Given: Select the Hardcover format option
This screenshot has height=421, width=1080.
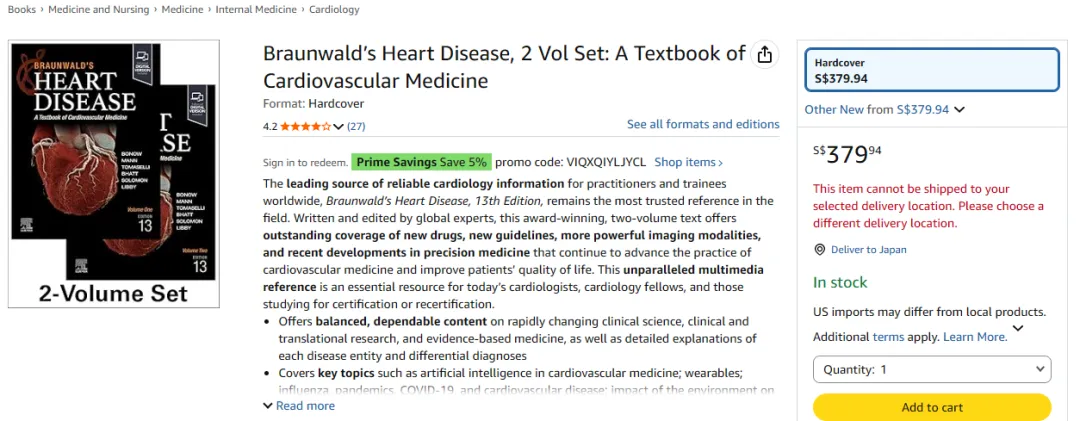Looking at the screenshot, I should point(932,70).
